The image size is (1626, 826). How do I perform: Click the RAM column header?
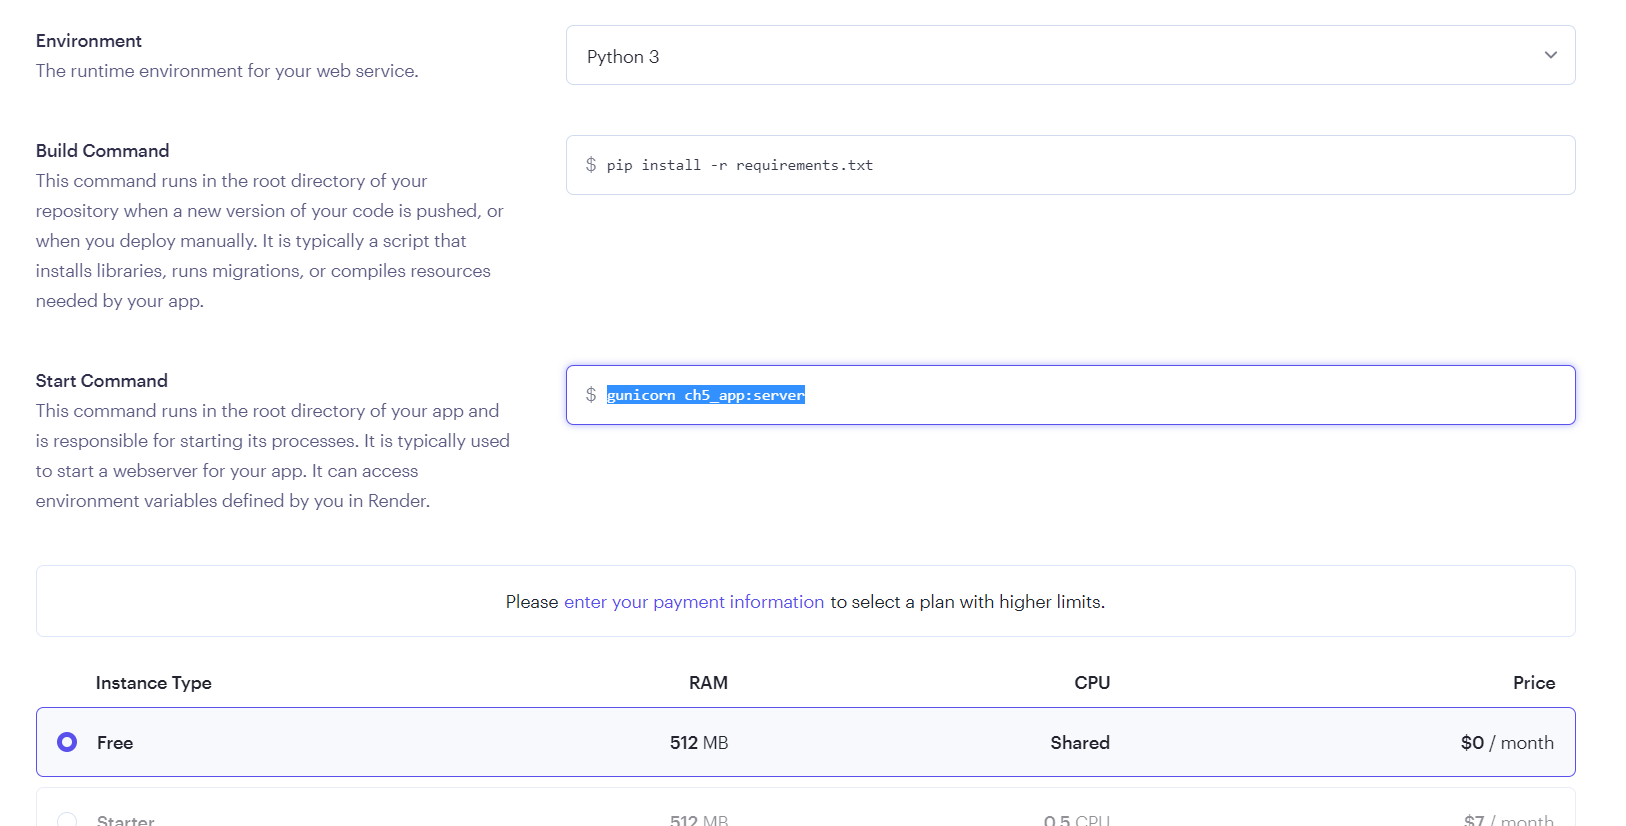(708, 683)
